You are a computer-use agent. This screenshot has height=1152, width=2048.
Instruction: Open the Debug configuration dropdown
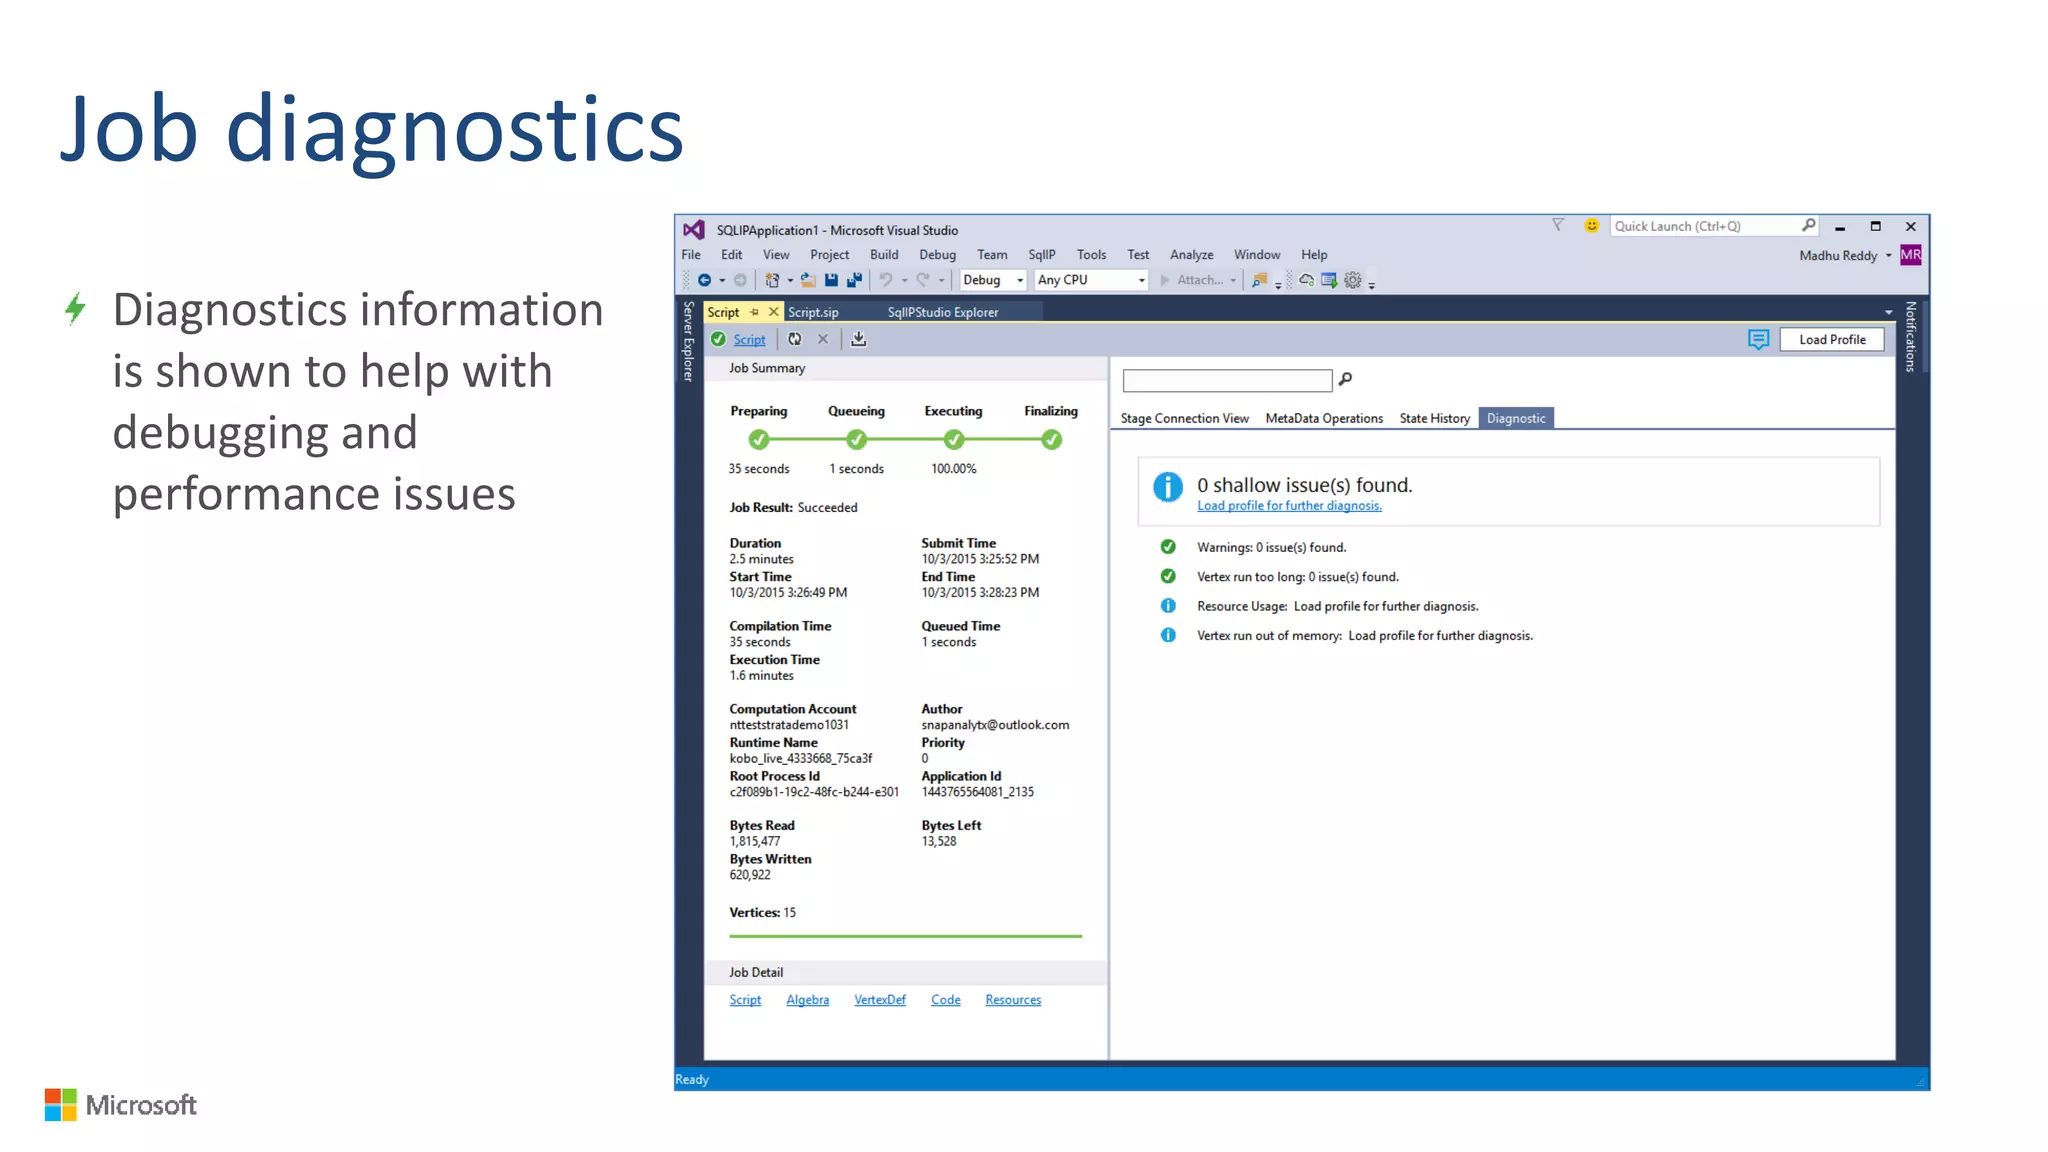1020,280
